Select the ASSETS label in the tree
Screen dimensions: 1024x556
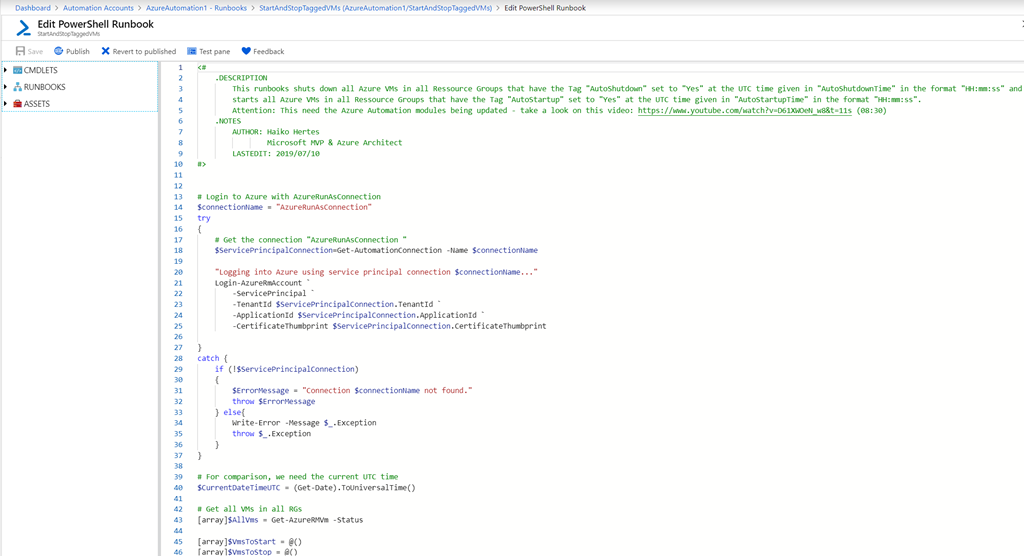(37, 104)
